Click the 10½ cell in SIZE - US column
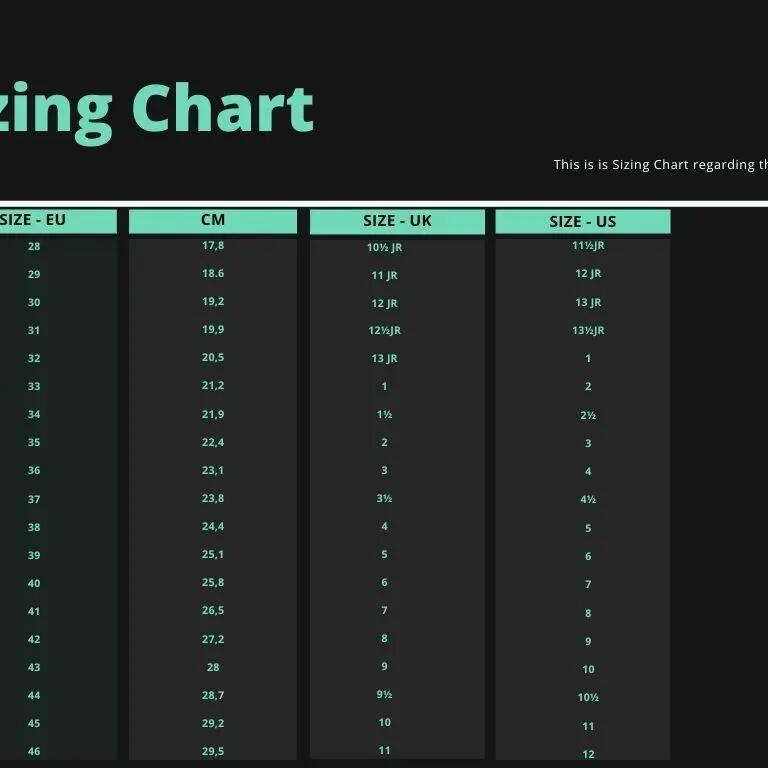 click(x=588, y=698)
